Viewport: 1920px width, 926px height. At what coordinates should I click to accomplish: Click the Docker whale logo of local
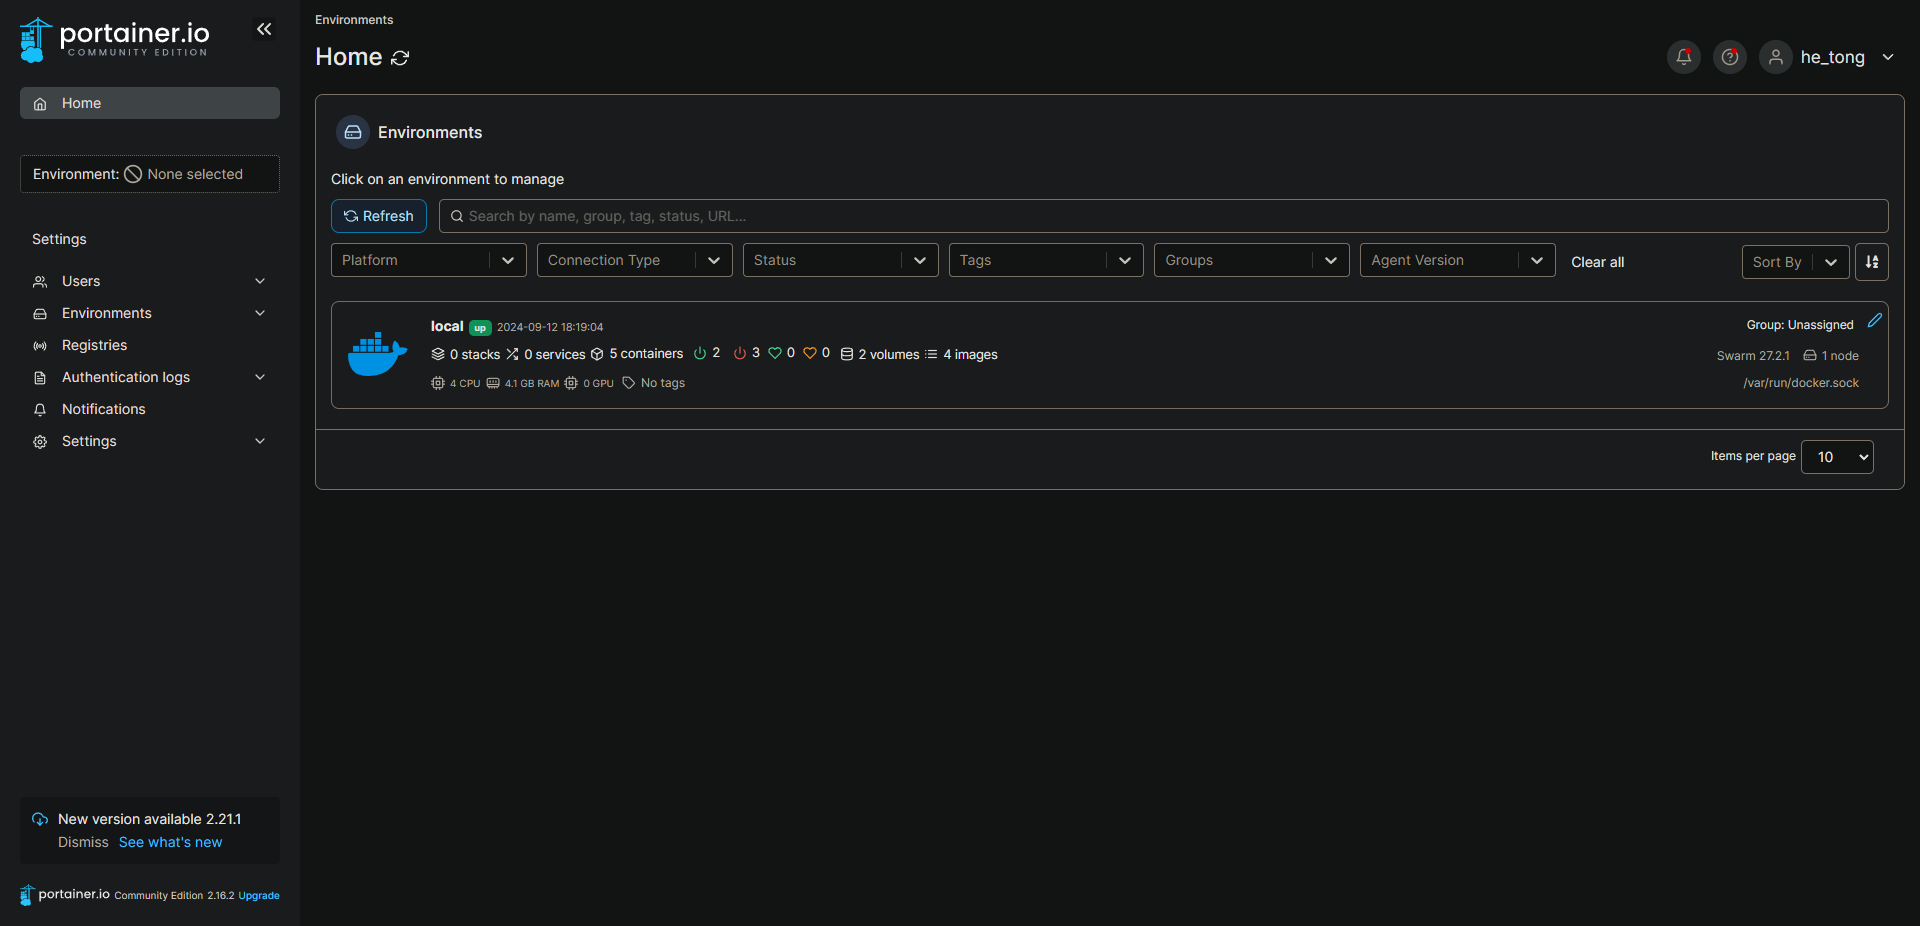377,354
